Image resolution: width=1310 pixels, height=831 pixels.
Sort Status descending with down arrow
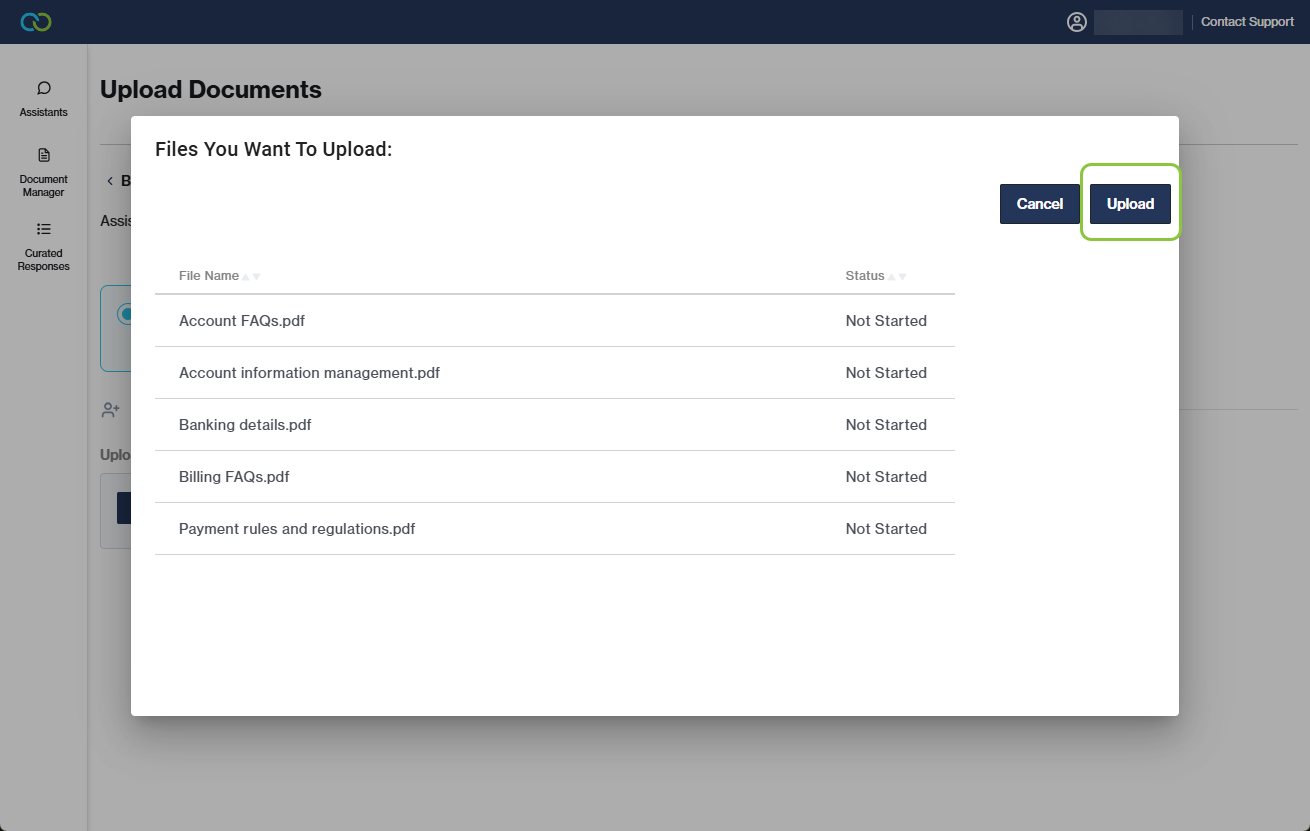tap(902, 277)
